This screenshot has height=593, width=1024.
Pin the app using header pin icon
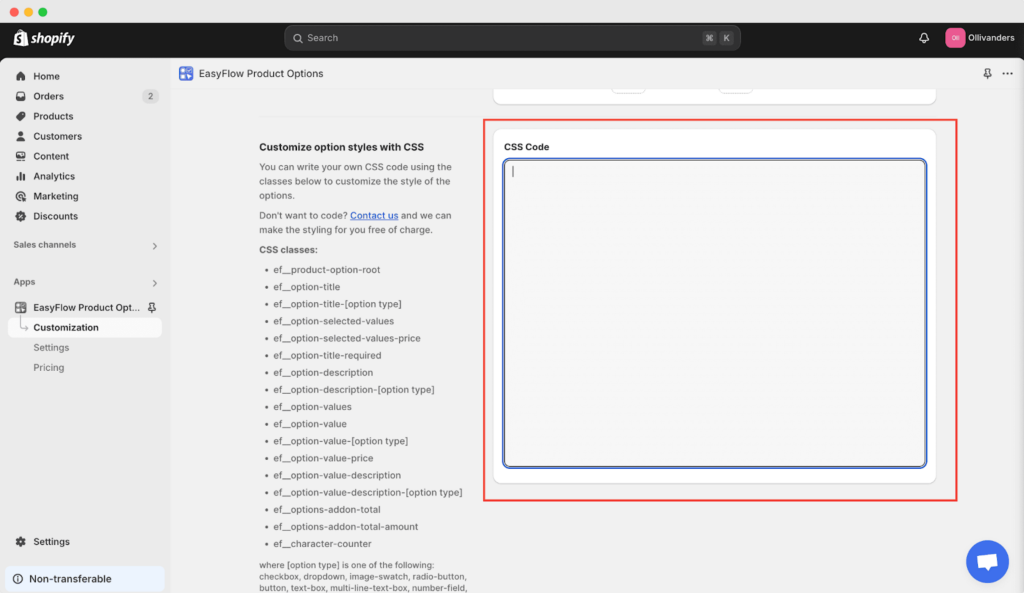coord(988,74)
